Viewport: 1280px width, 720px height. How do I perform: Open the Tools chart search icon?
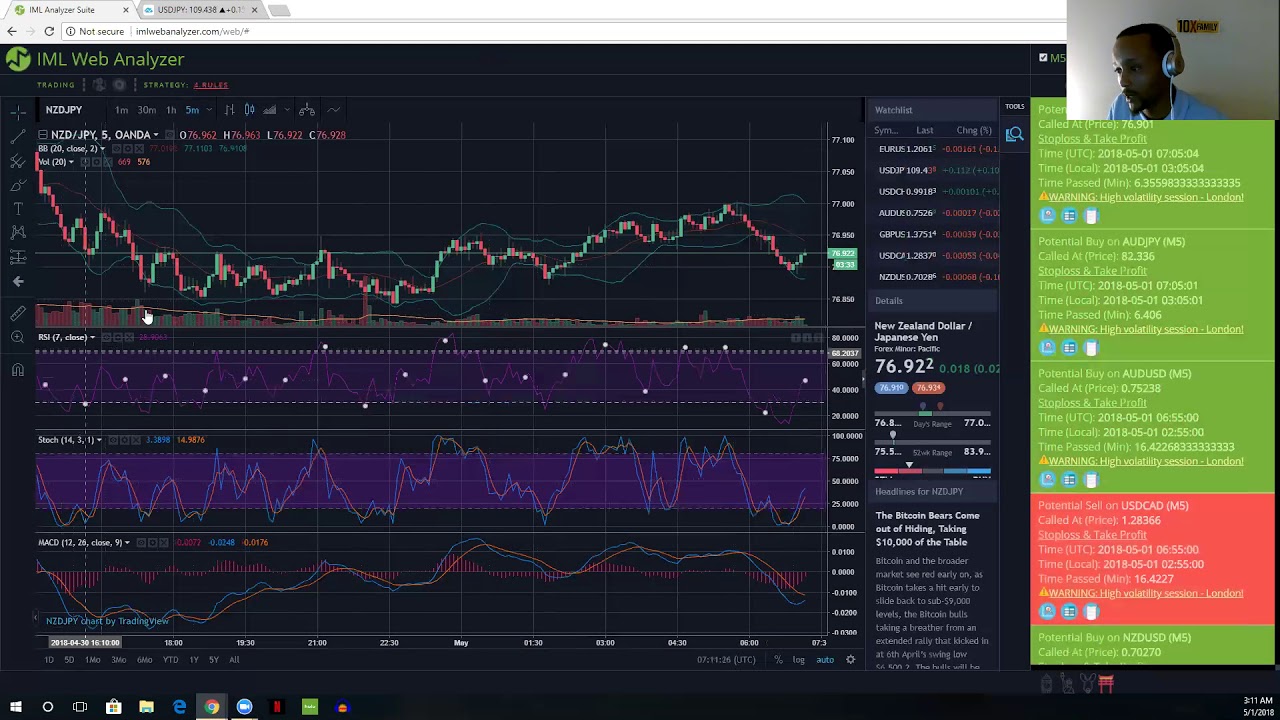tap(1014, 134)
